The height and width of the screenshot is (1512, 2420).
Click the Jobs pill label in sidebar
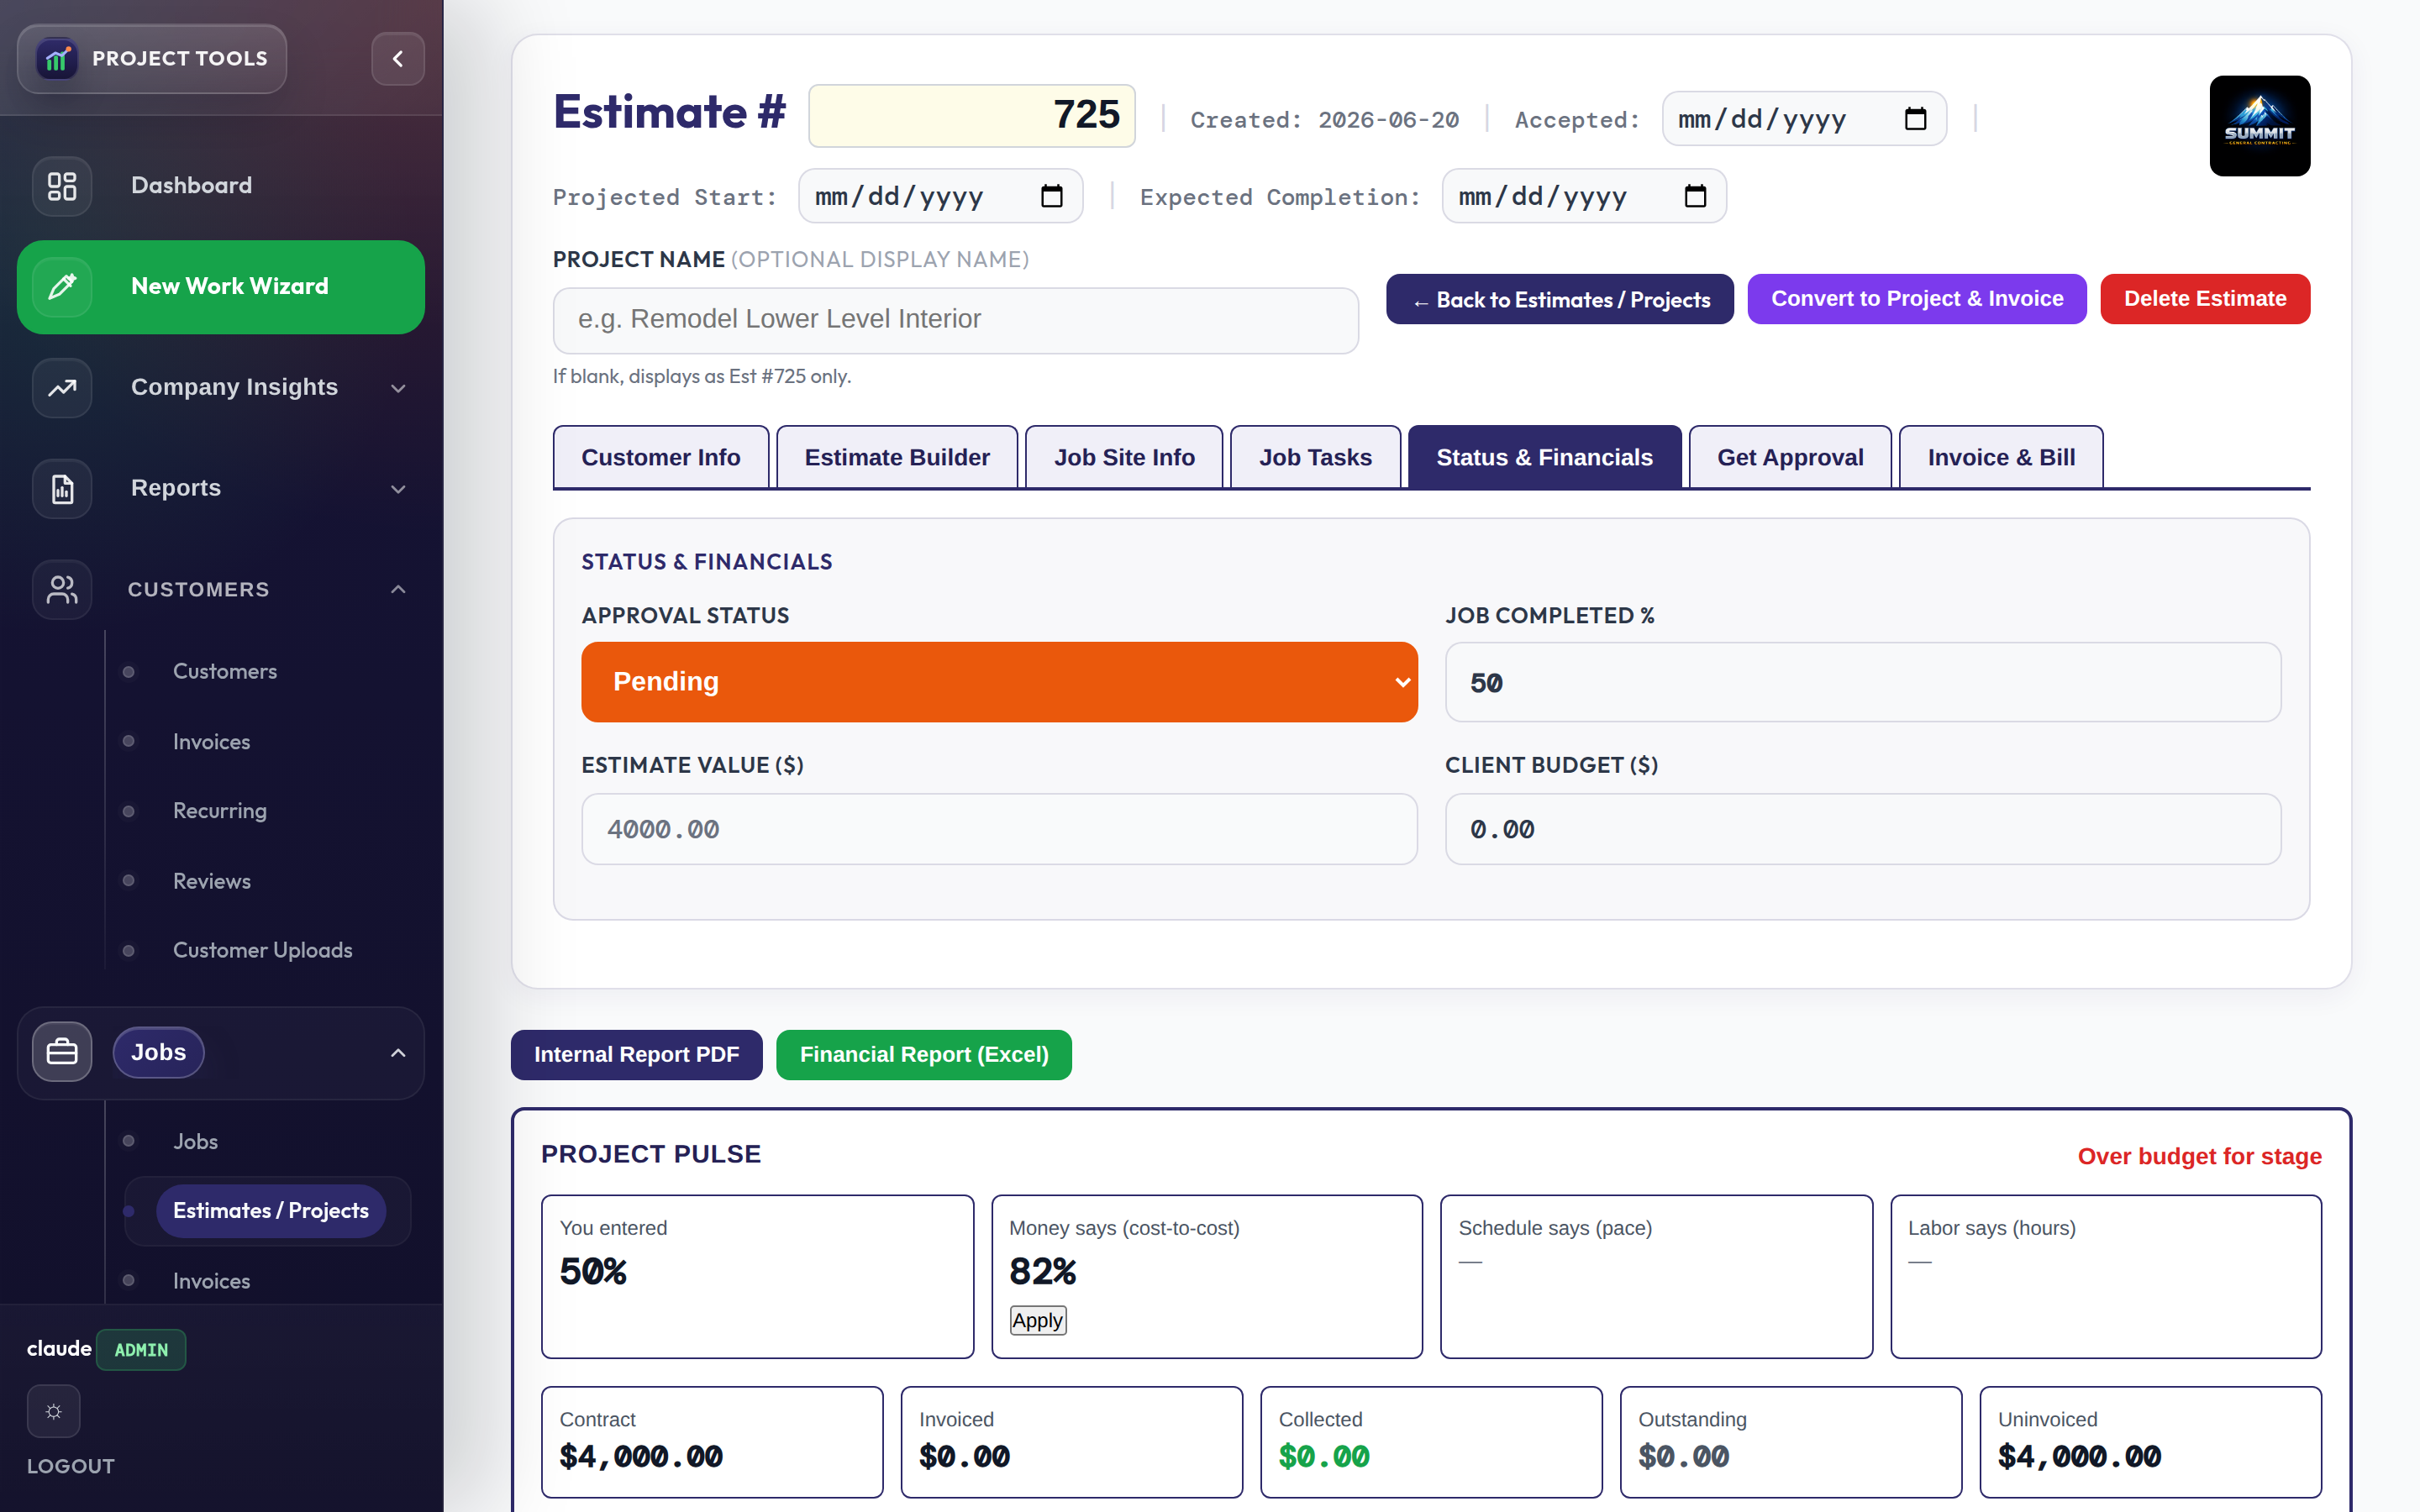(158, 1052)
